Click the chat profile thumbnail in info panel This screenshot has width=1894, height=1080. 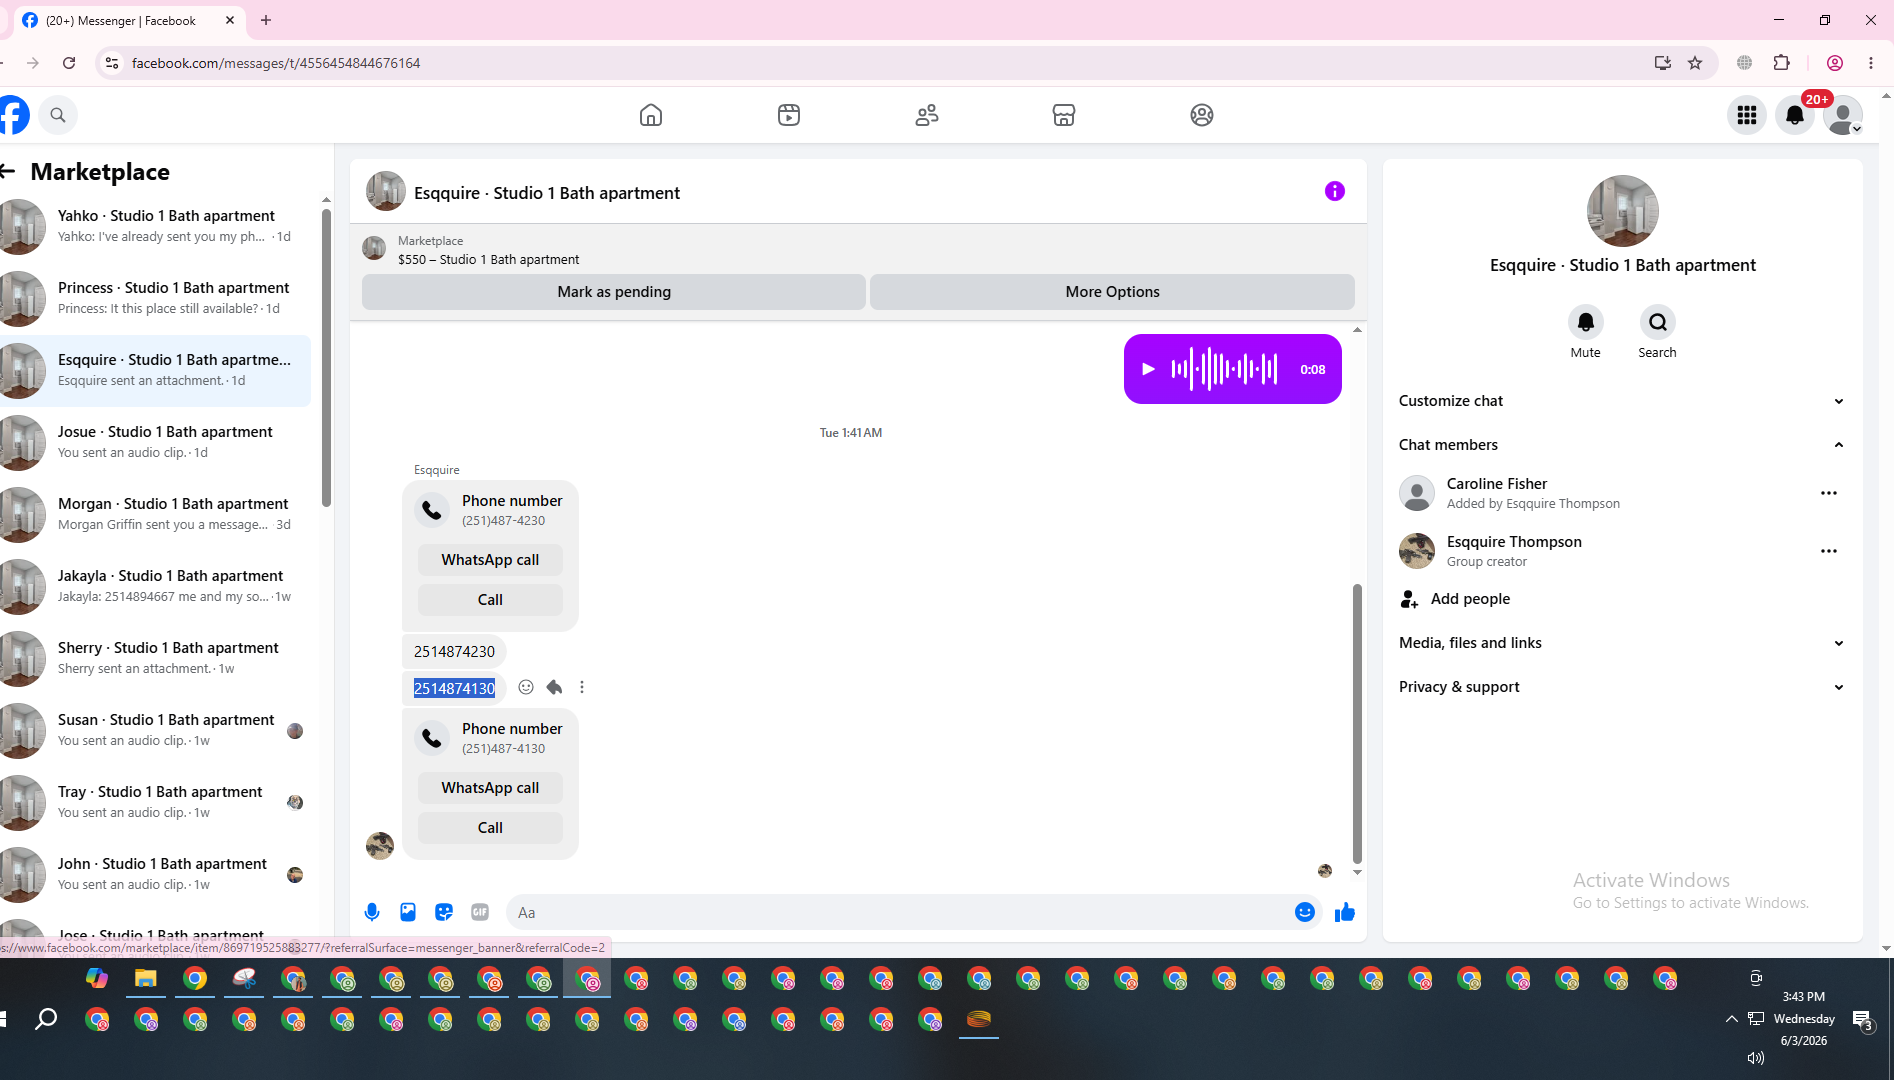pyautogui.click(x=1622, y=211)
